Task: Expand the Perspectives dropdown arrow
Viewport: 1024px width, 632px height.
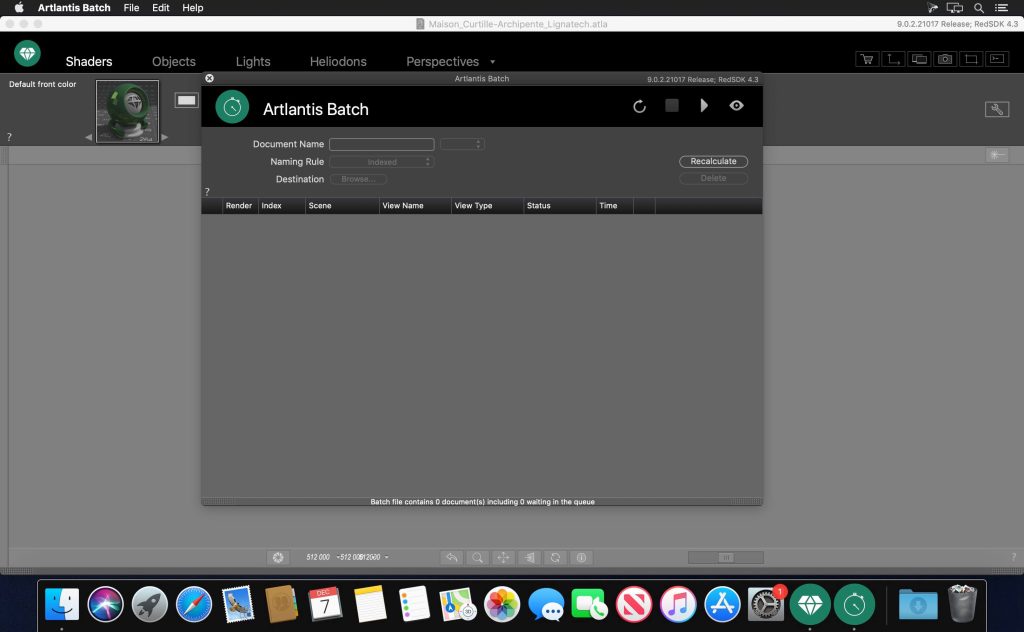Action: pyautogui.click(x=493, y=62)
